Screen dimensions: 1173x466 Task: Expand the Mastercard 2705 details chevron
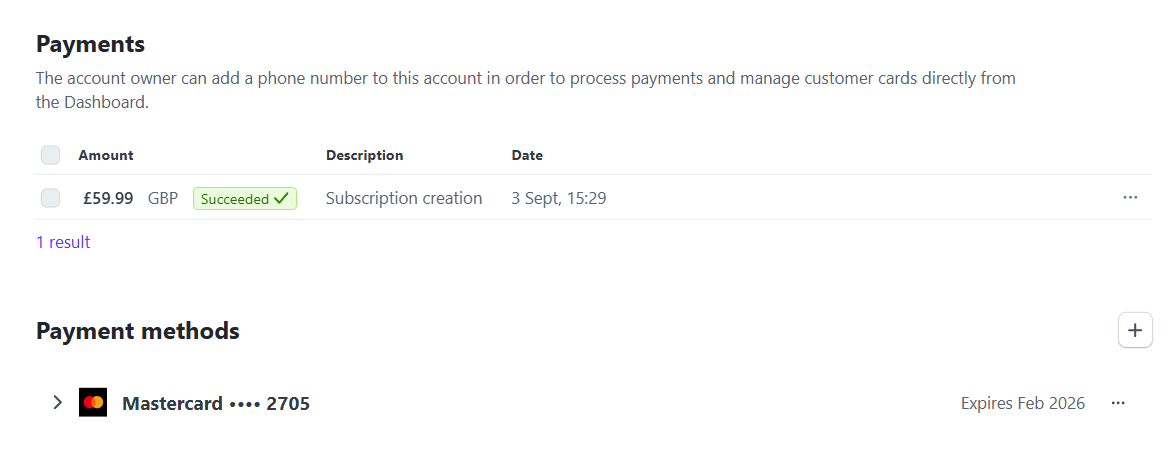click(x=58, y=403)
